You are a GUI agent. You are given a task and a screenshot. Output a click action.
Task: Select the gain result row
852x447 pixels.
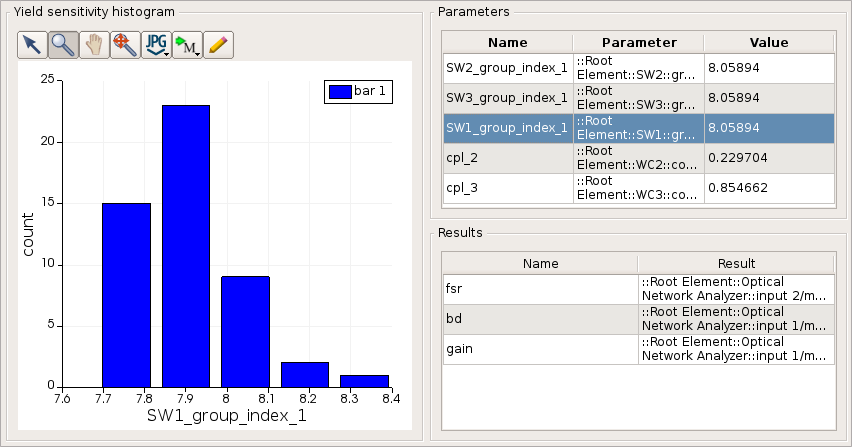639,349
